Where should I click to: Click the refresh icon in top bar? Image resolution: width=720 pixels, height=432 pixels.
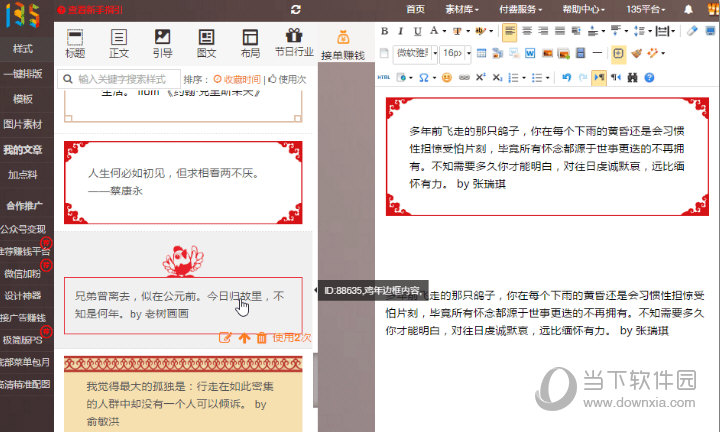[x=296, y=9]
